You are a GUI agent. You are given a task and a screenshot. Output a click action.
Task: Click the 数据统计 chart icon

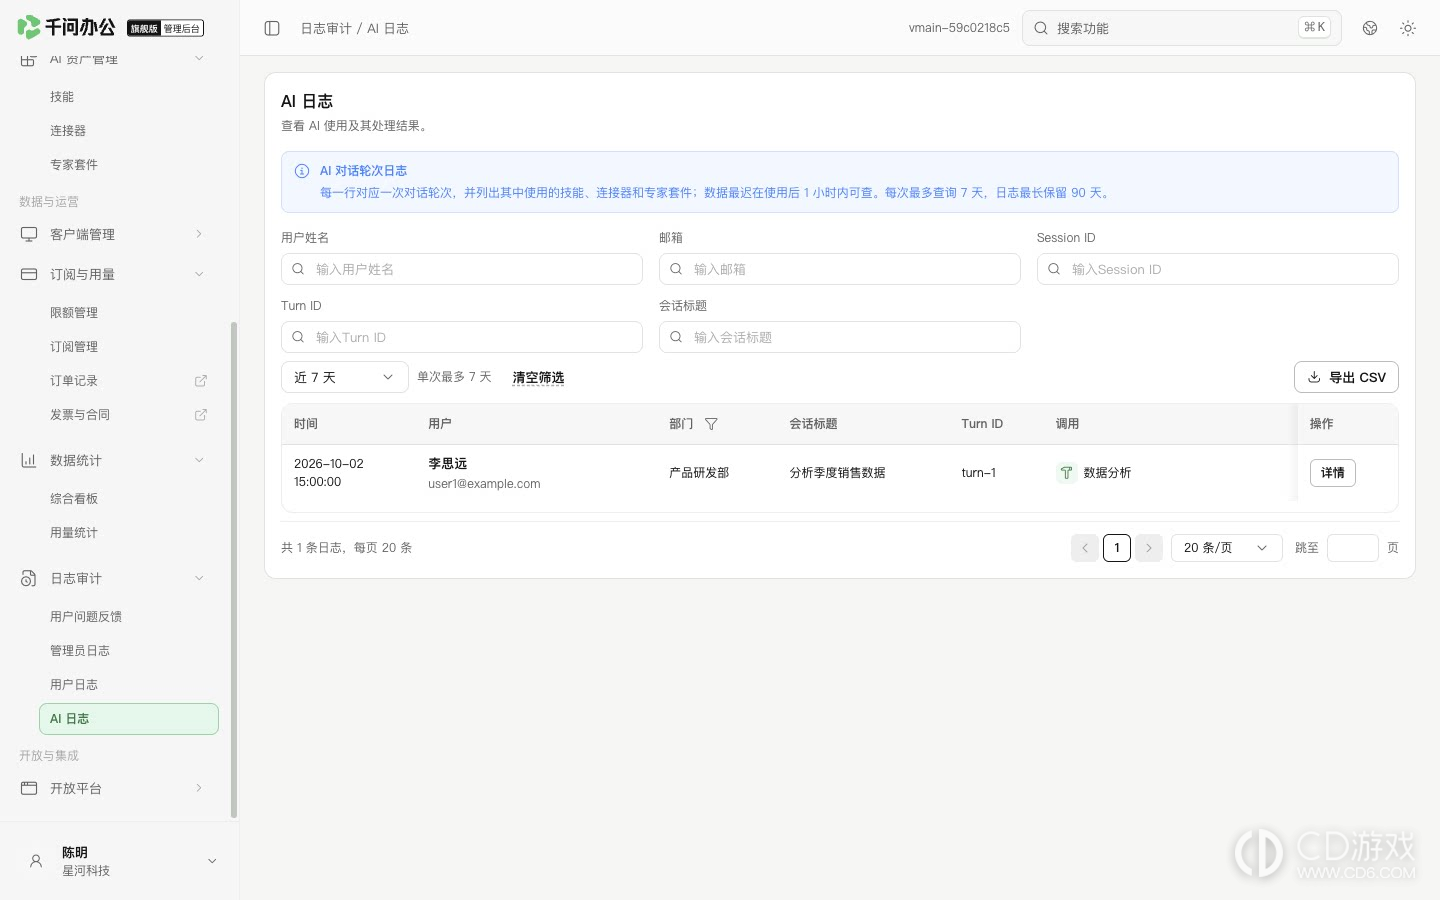click(29, 461)
